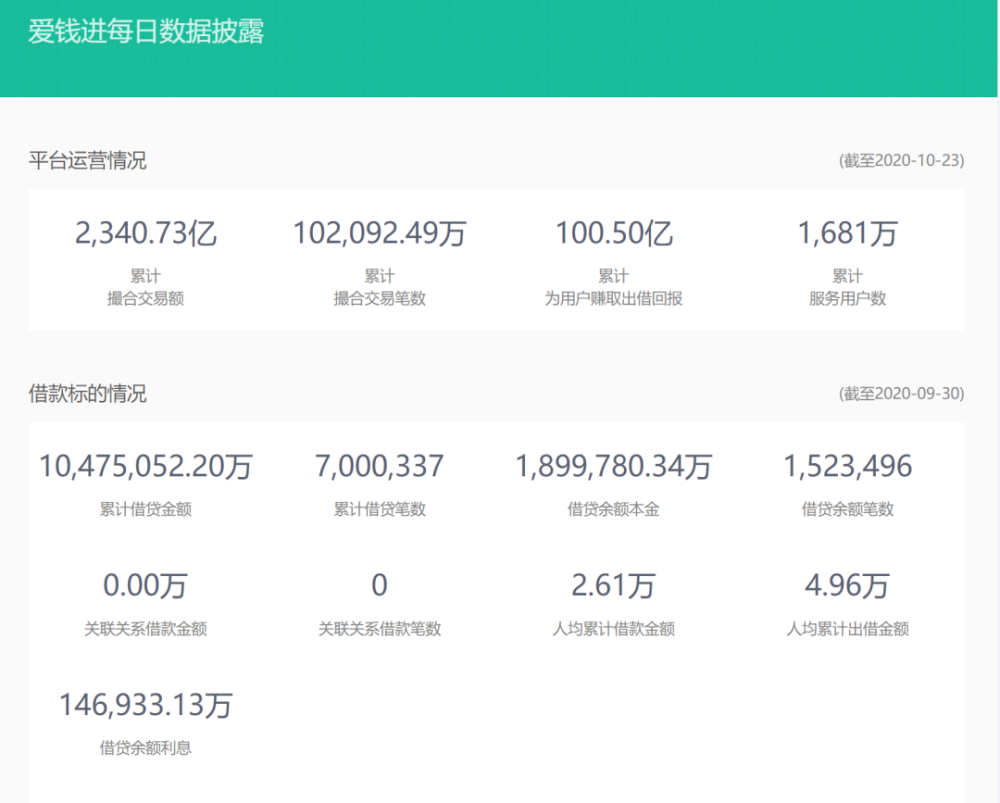Select the 关联关系借款笔数 label
Image resolution: width=1000 pixels, height=803 pixels.
(x=379, y=629)
